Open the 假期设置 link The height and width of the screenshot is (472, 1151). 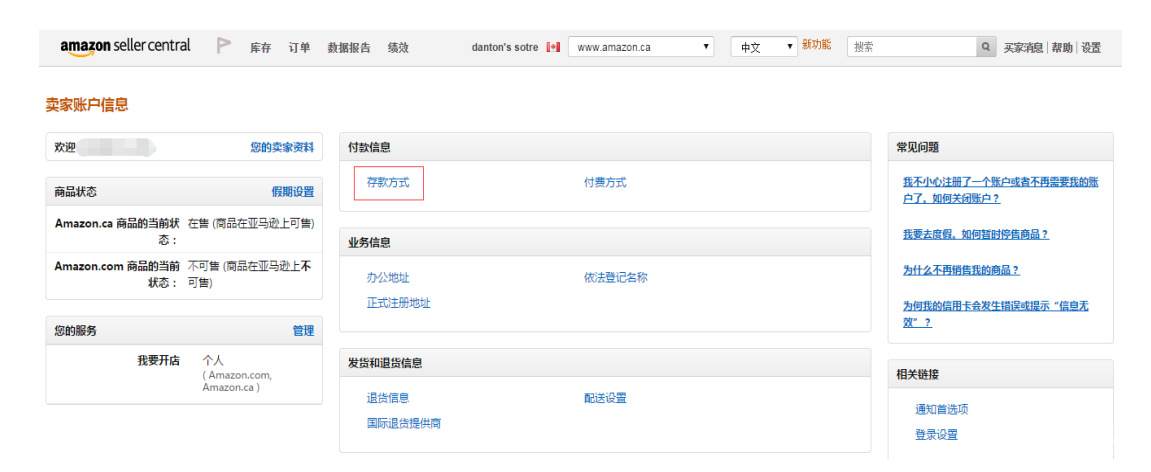[293, 192]
